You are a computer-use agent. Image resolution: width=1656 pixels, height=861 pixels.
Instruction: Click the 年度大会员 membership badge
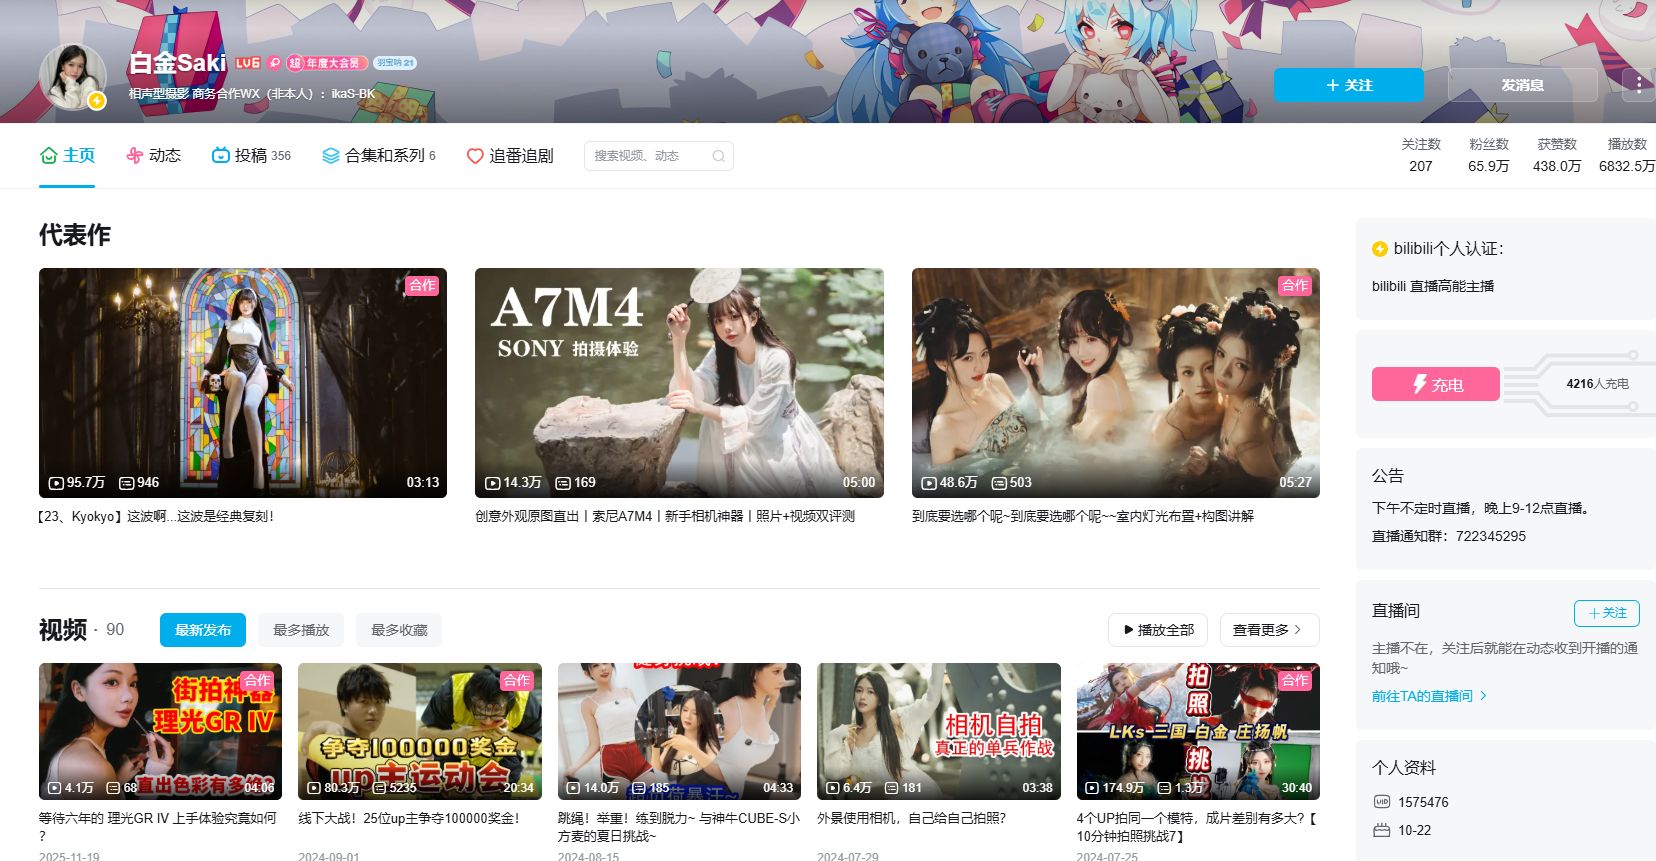click(x=328, y=63)
